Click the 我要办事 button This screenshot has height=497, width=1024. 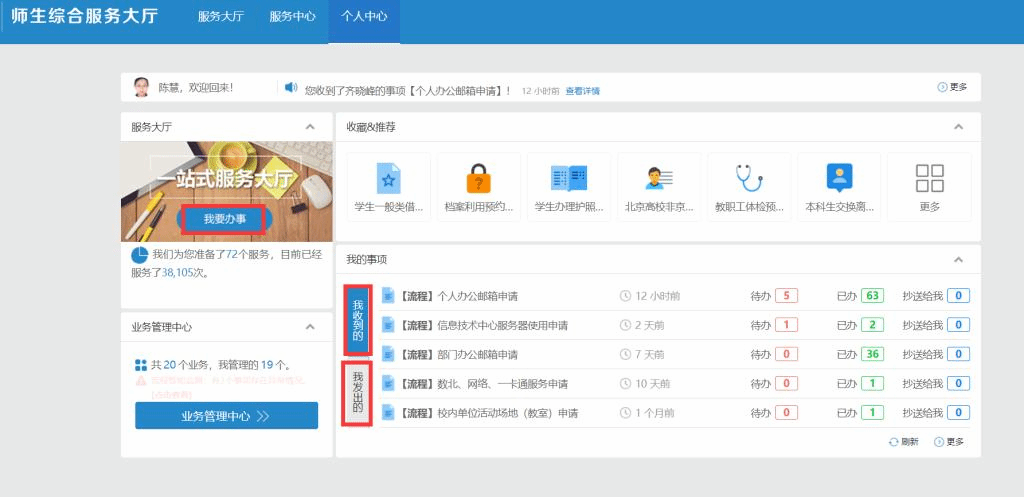pos(223,219)
